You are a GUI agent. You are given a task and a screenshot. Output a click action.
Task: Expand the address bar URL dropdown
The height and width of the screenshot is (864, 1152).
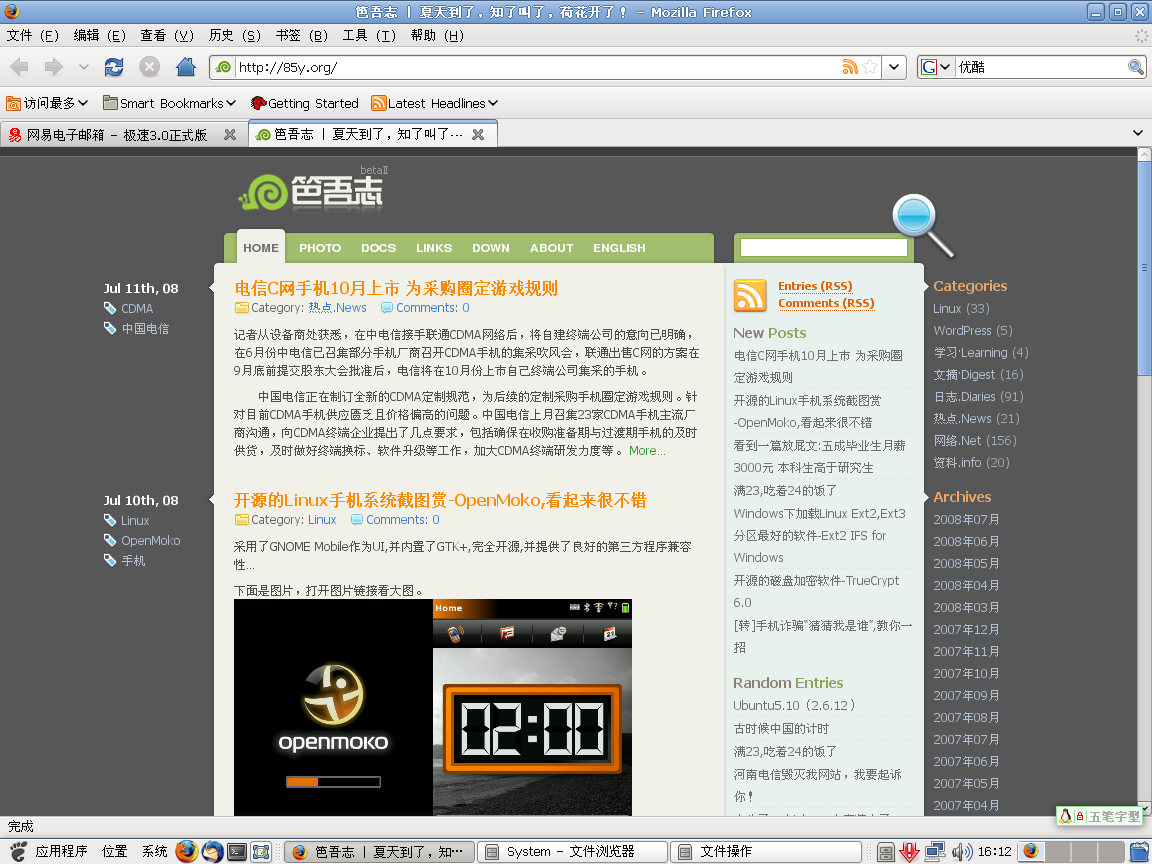[893, 67]
